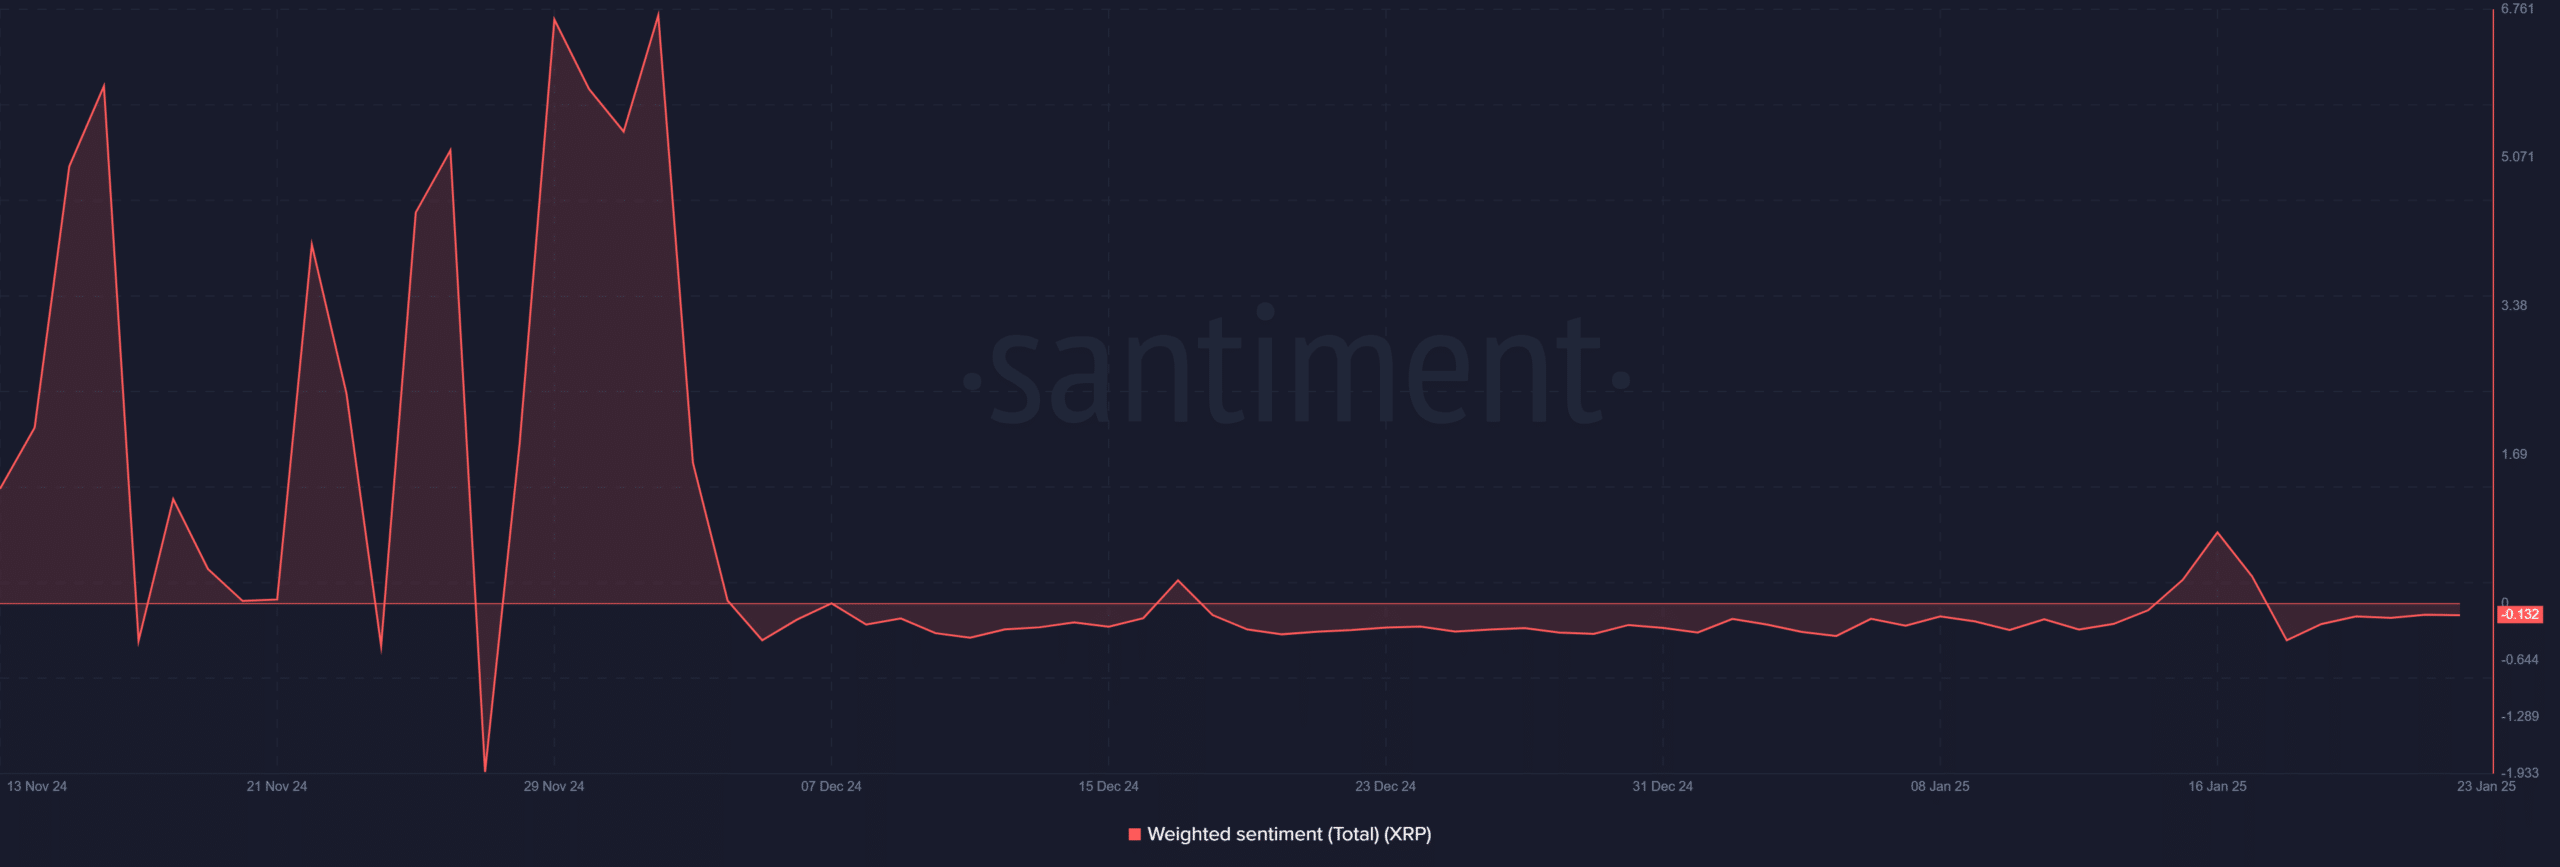Image resolution: width=2560 pixels, height=867 pixels.
Task: Select the 08 Jan 25 date label
Action: point(1940,786)
